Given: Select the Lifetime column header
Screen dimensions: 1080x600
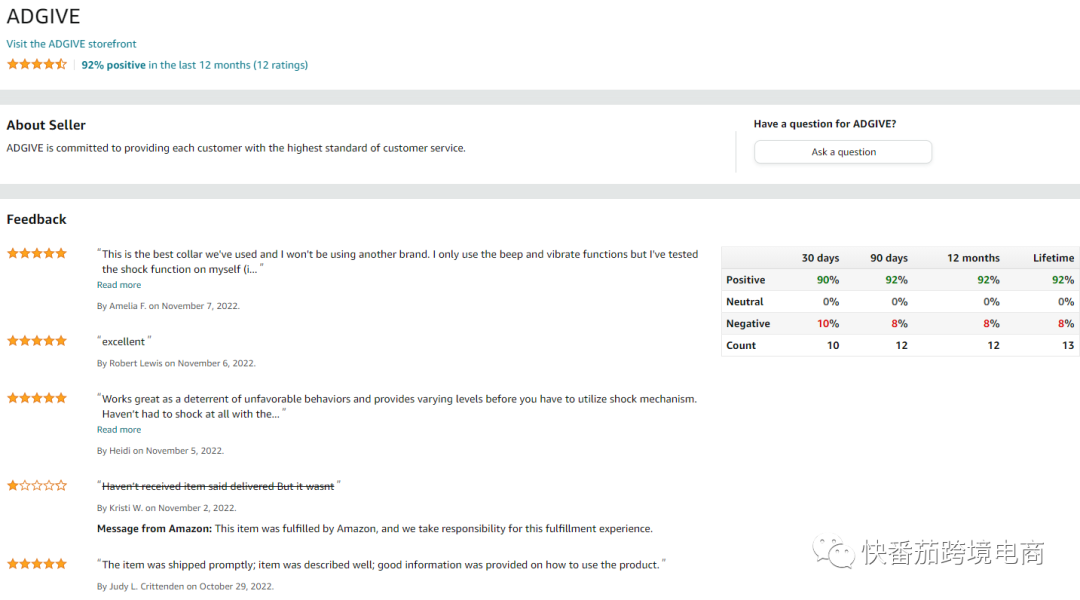Looking at the screenshot, I should click(1053, 258).
